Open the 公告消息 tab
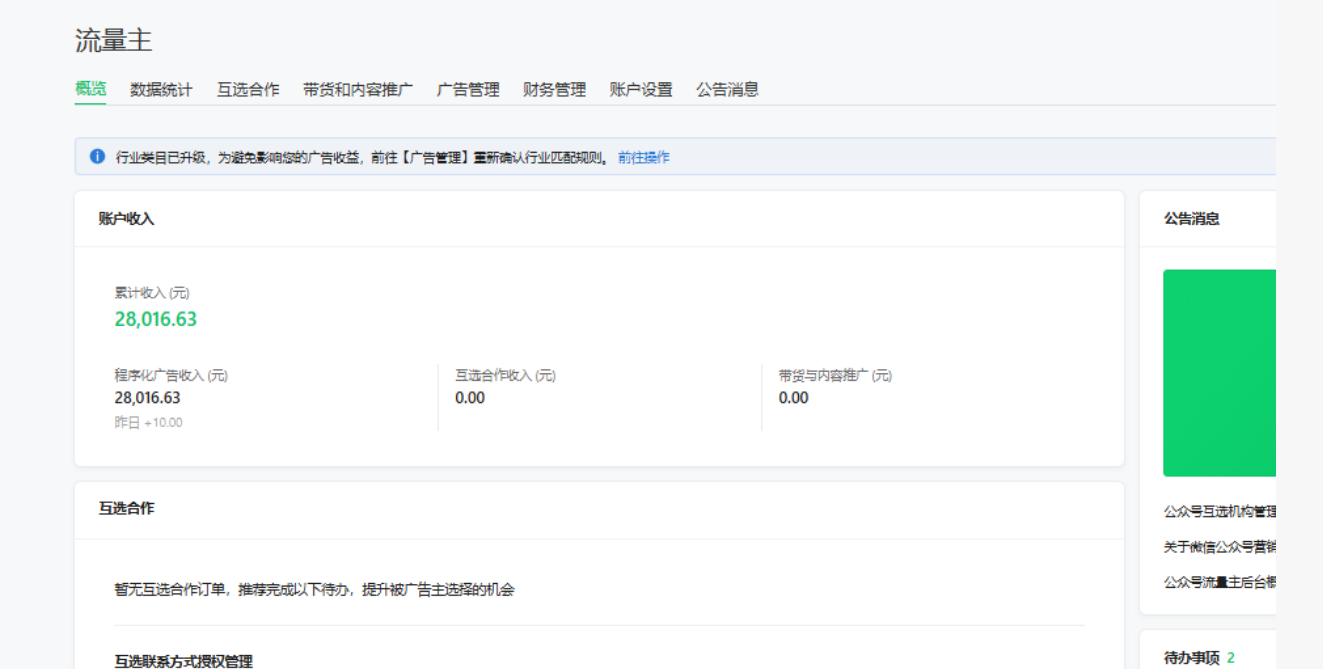1323x669 pixels. pyautogui.click(x=727, y=89)
